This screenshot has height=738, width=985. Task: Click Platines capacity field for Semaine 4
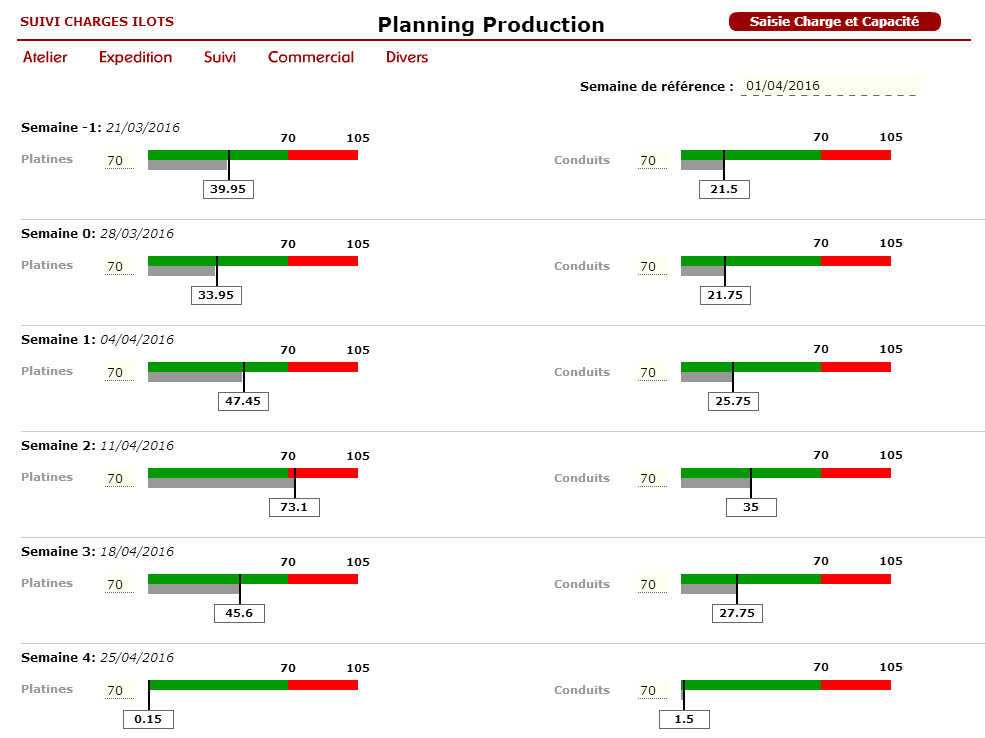(x=119, y=690)
